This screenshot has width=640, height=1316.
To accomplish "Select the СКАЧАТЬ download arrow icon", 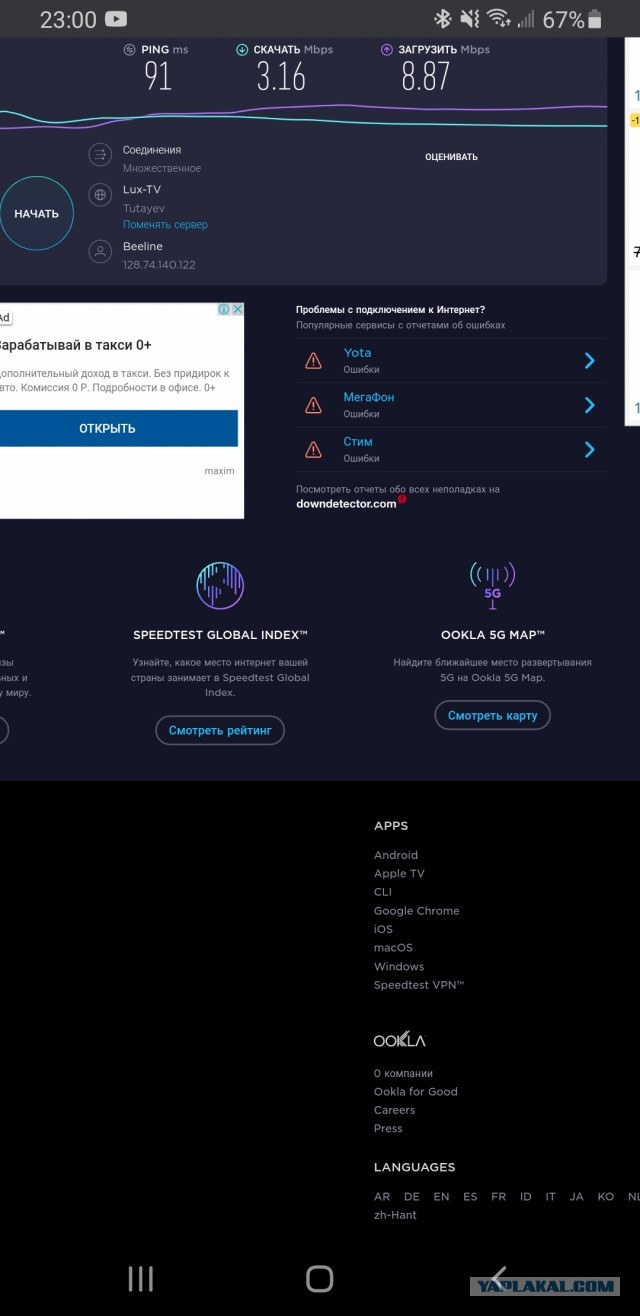I will (242, 49).
